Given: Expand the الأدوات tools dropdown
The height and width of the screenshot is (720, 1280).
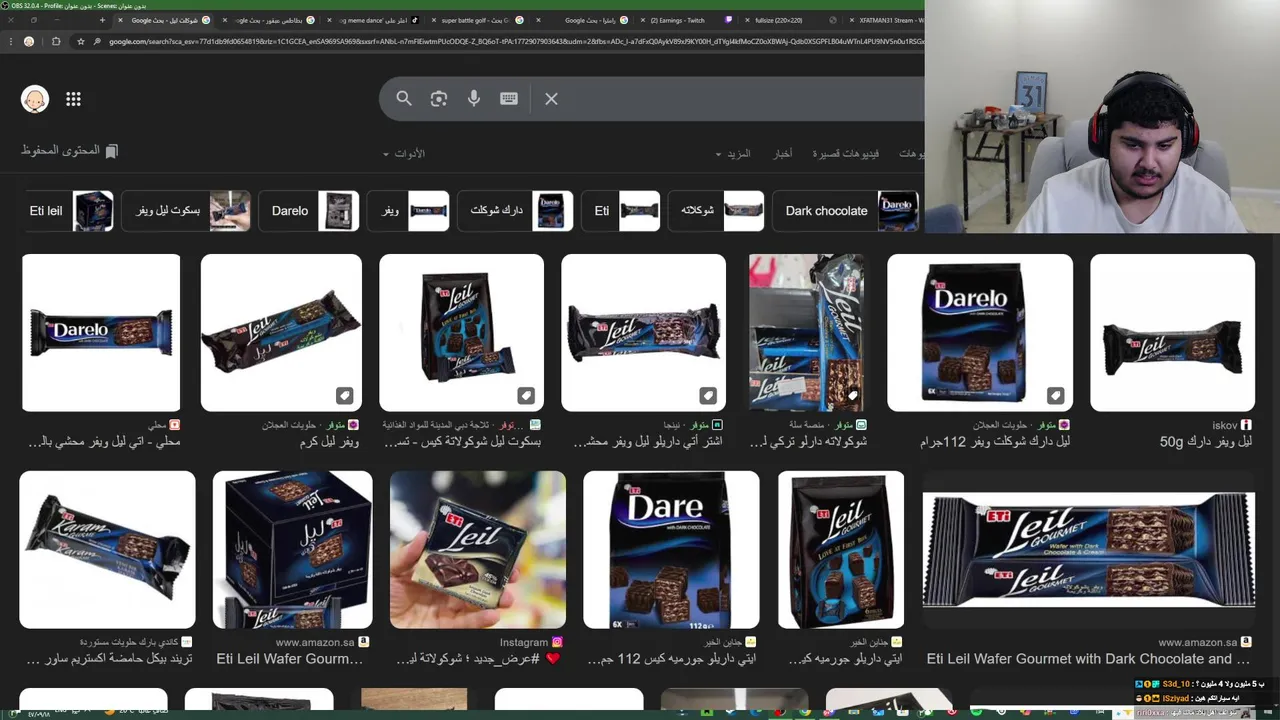Looking at the screenshot, I should [404, 154].
